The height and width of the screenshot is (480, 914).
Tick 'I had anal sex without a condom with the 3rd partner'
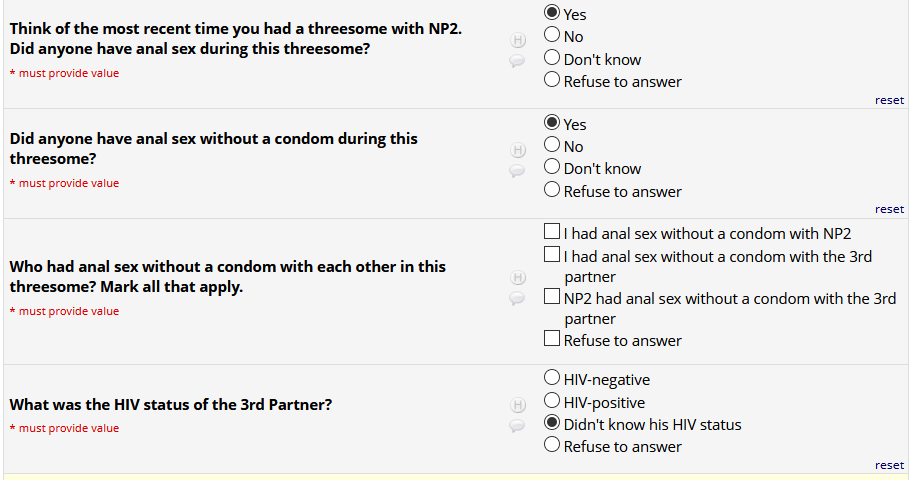pos(552,256)
